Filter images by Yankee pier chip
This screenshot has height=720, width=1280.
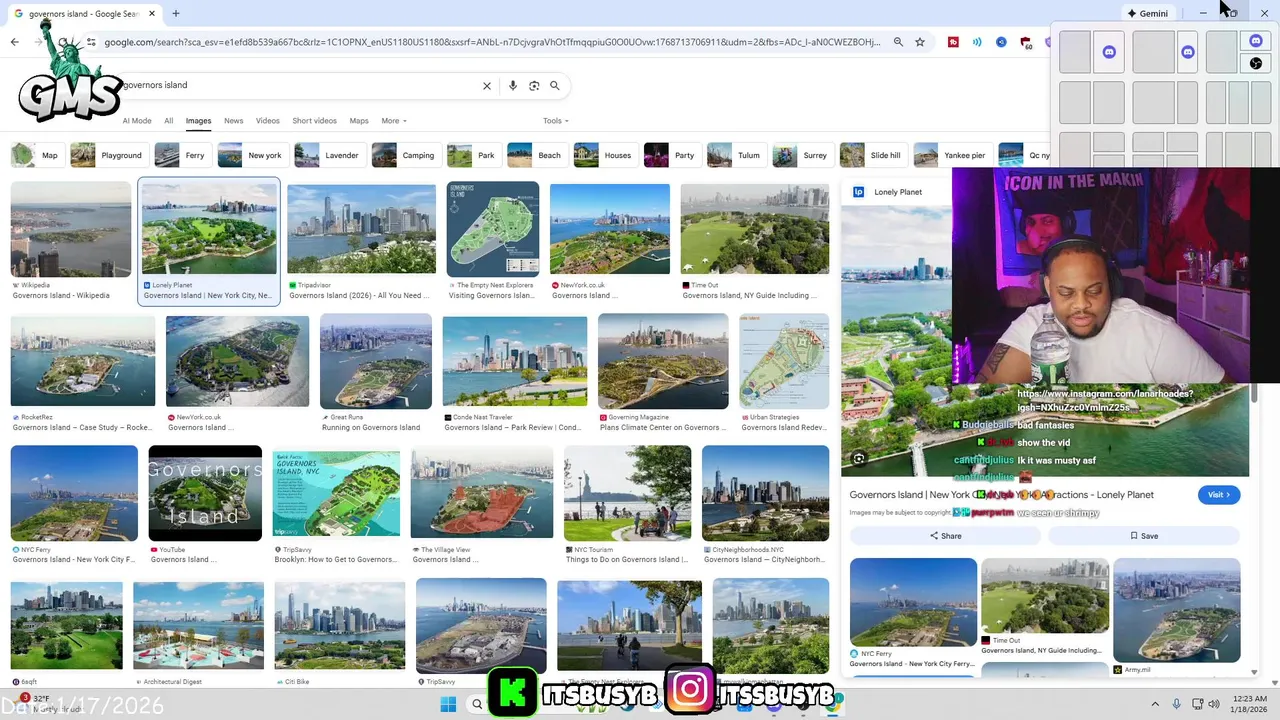pyautogui.click(x=952, y=155)
